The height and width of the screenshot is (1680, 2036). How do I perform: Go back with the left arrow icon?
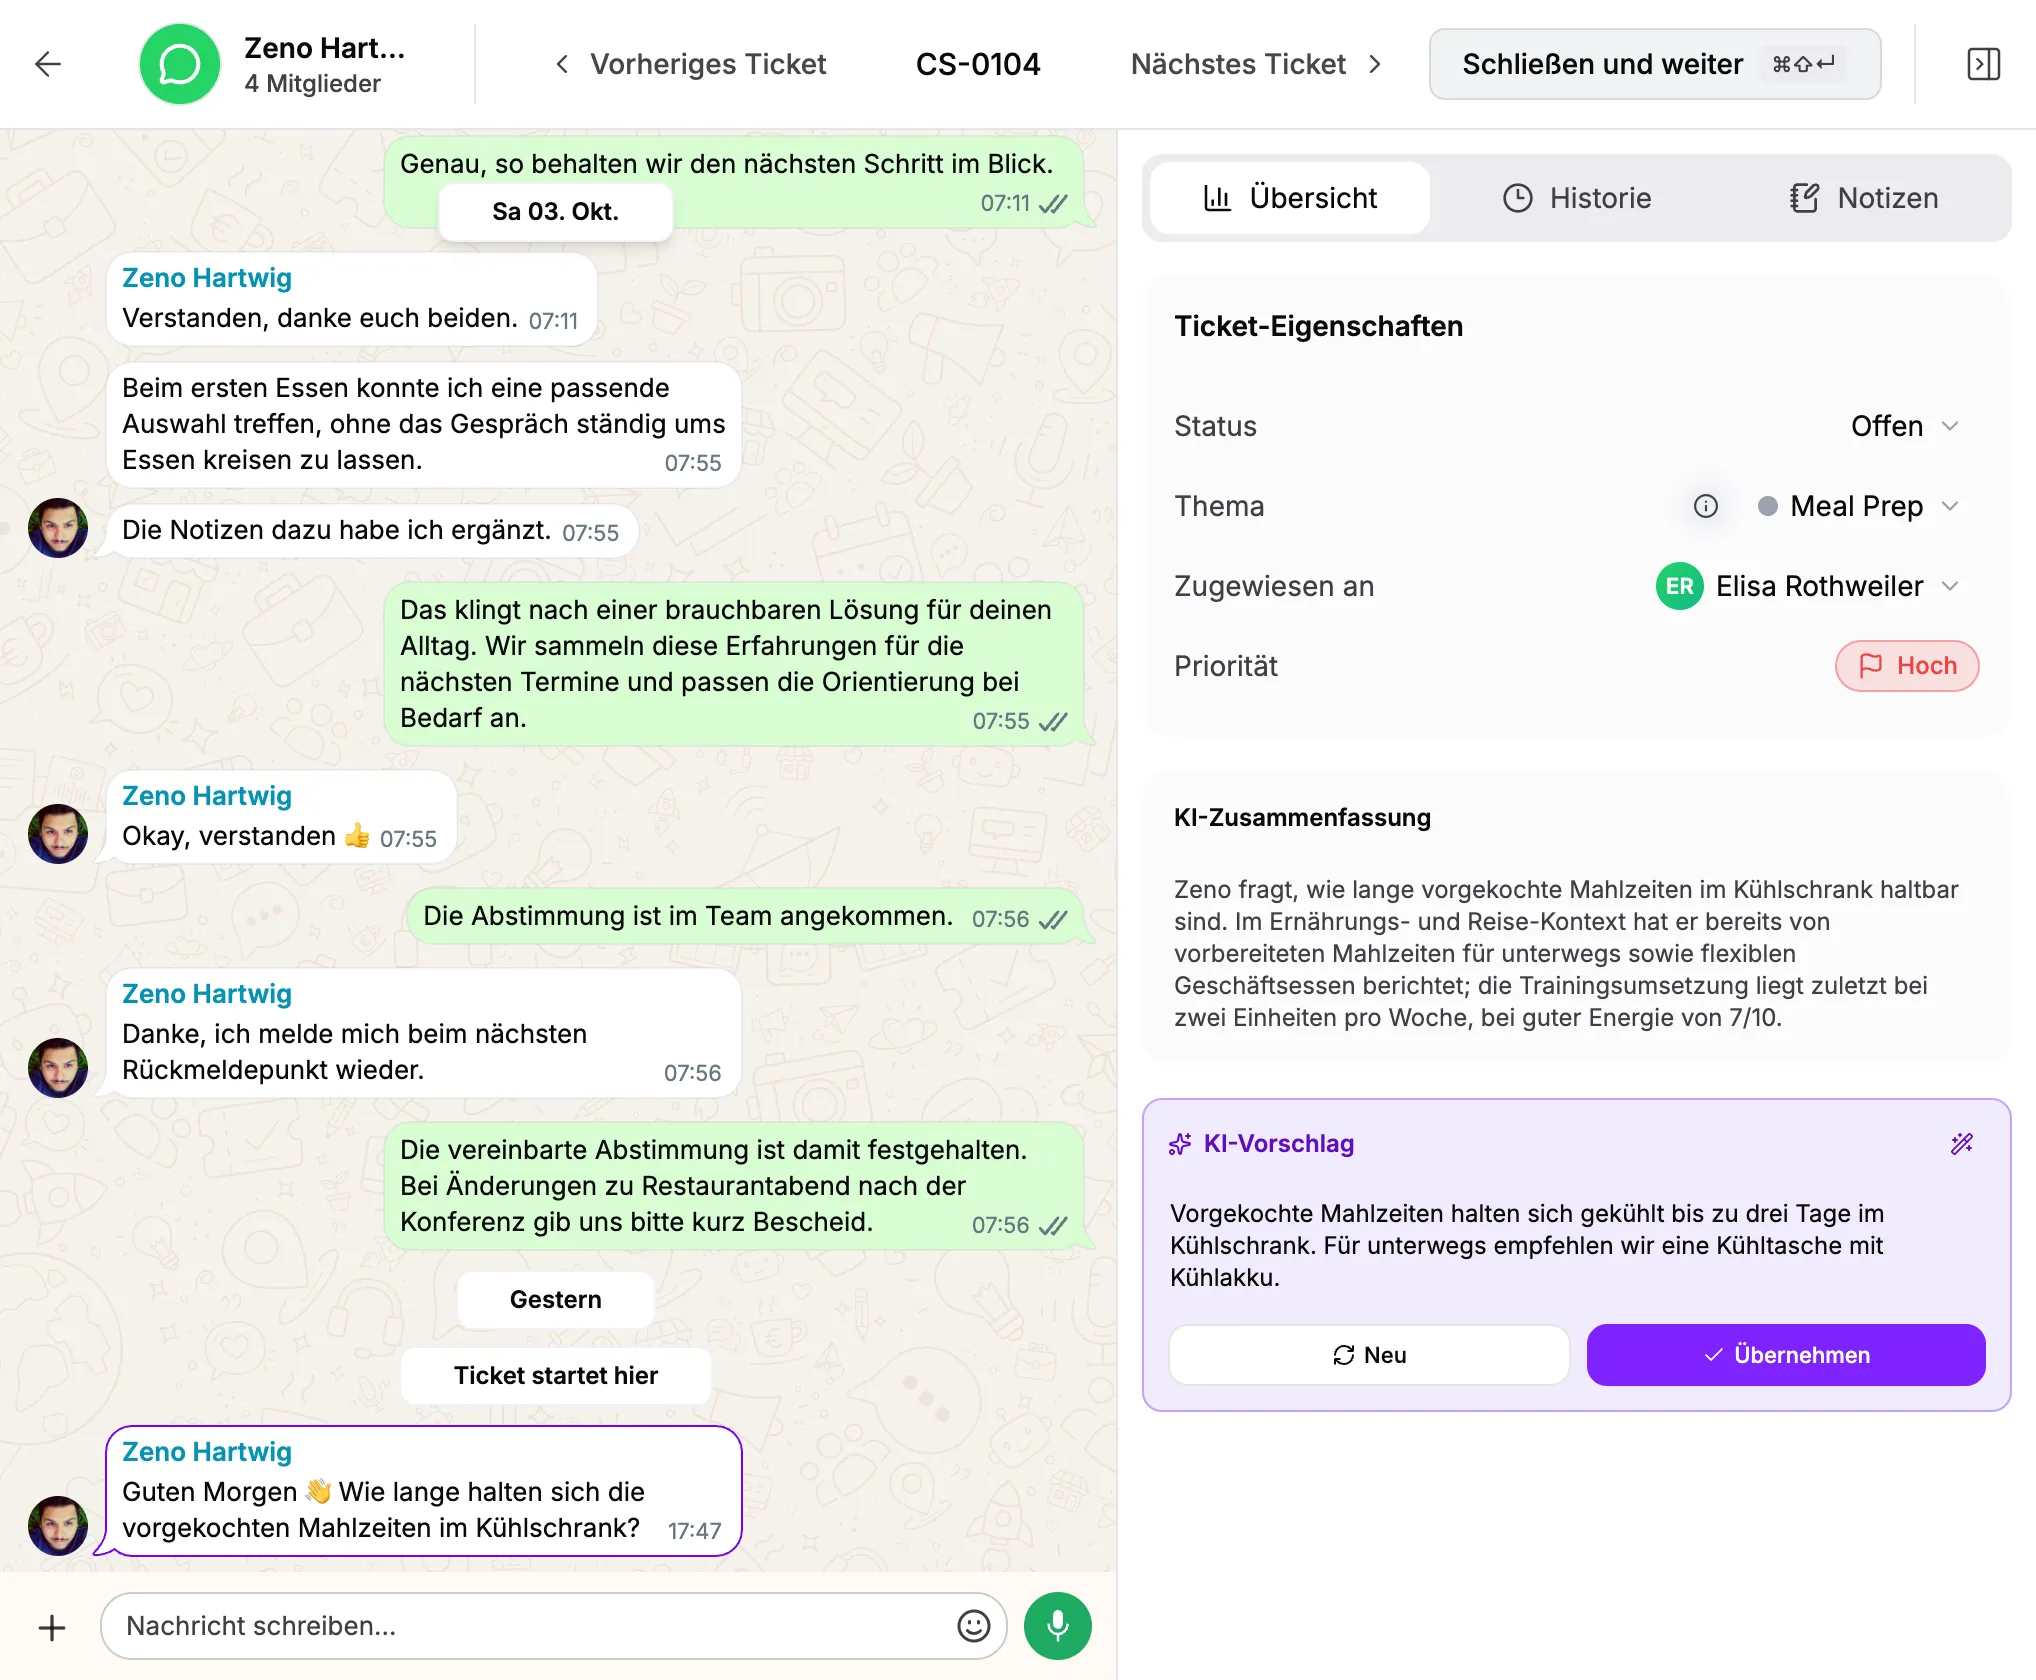point(48,64)
